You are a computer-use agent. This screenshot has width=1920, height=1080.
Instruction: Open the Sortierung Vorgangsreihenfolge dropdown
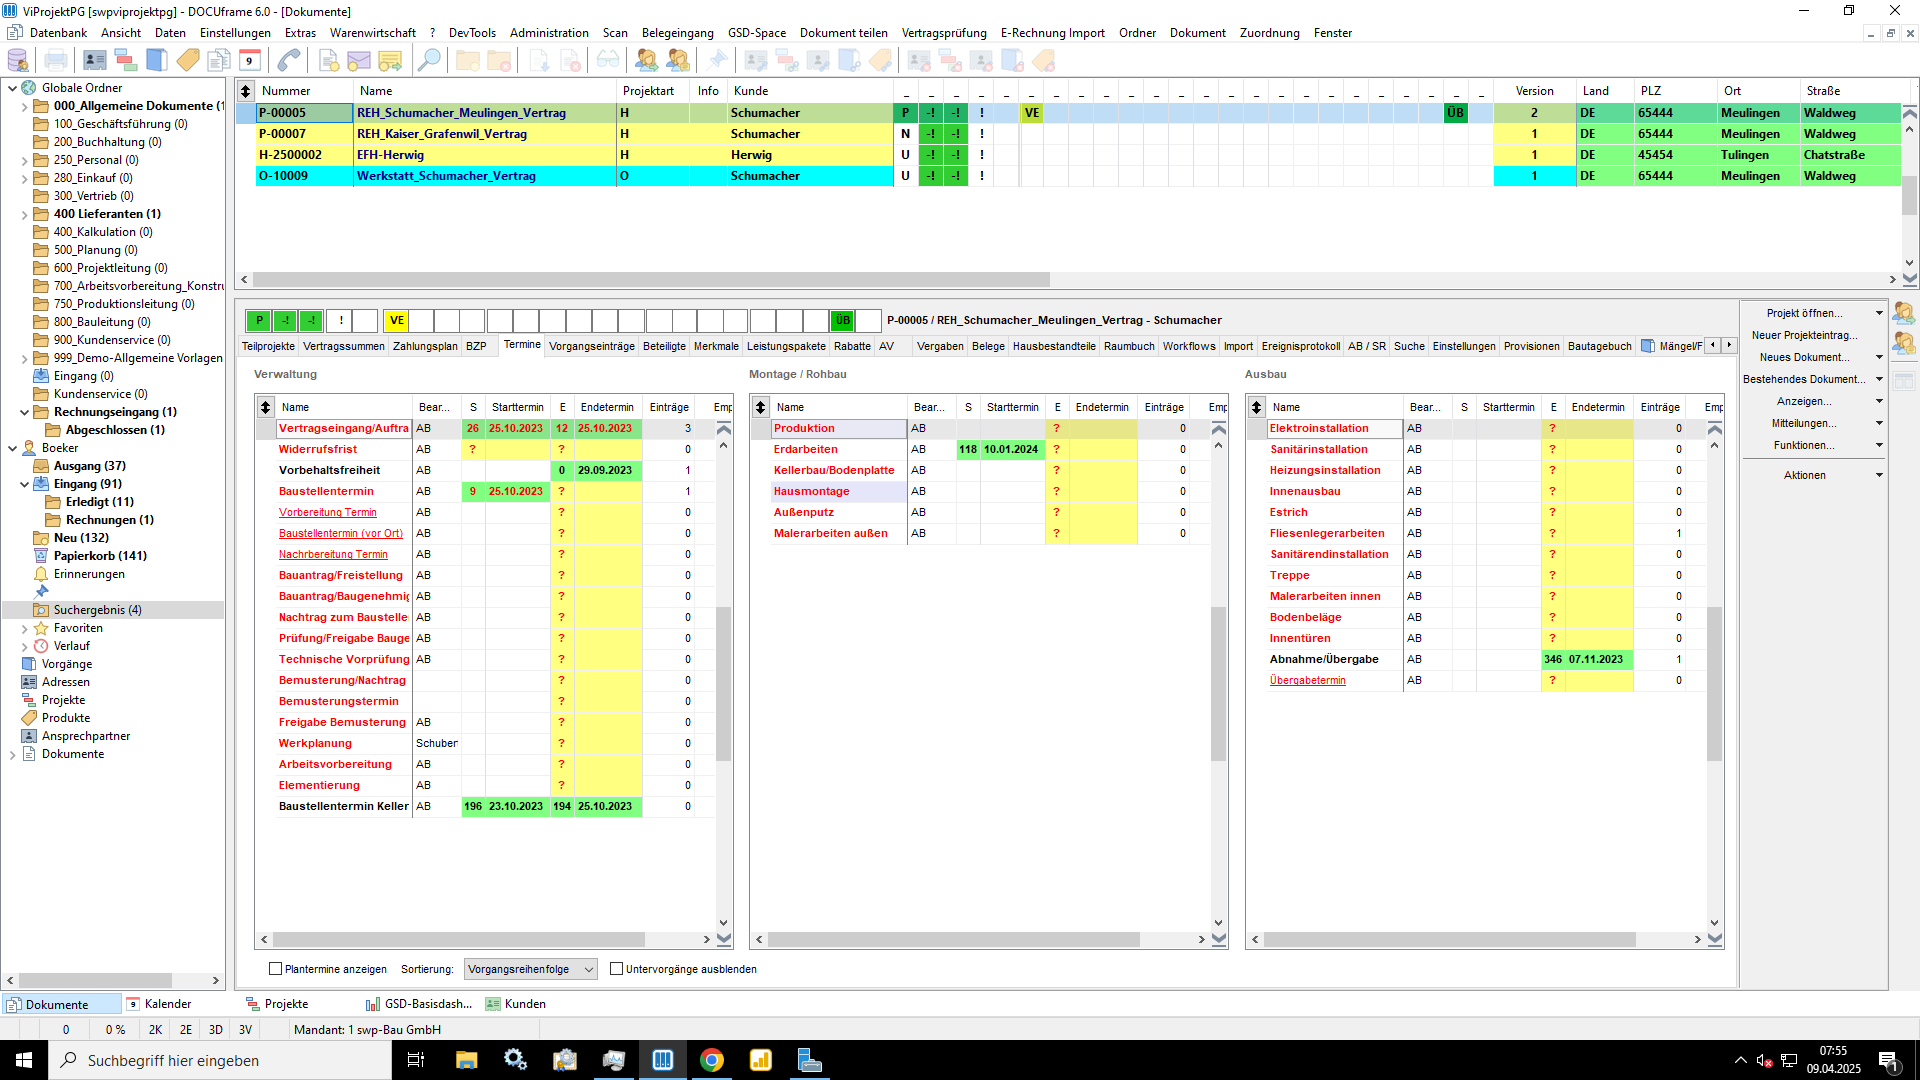coord(531,969)
